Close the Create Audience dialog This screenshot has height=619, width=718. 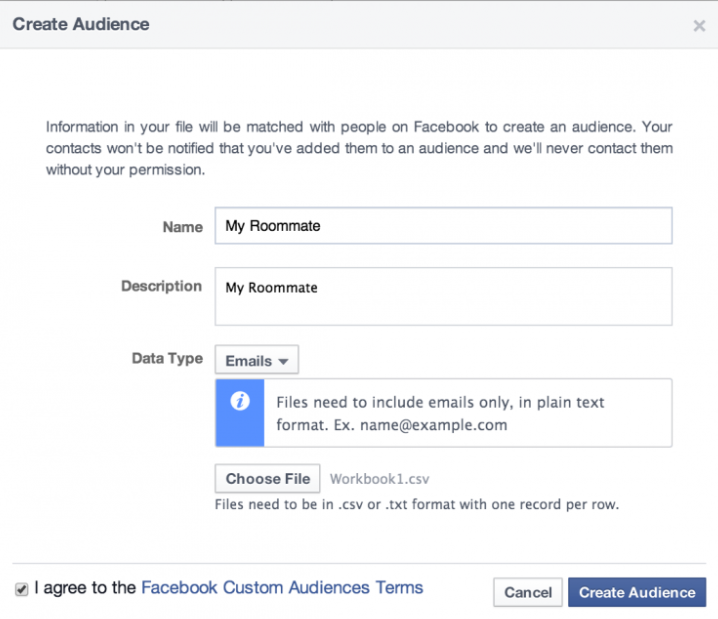click(699, 26)
